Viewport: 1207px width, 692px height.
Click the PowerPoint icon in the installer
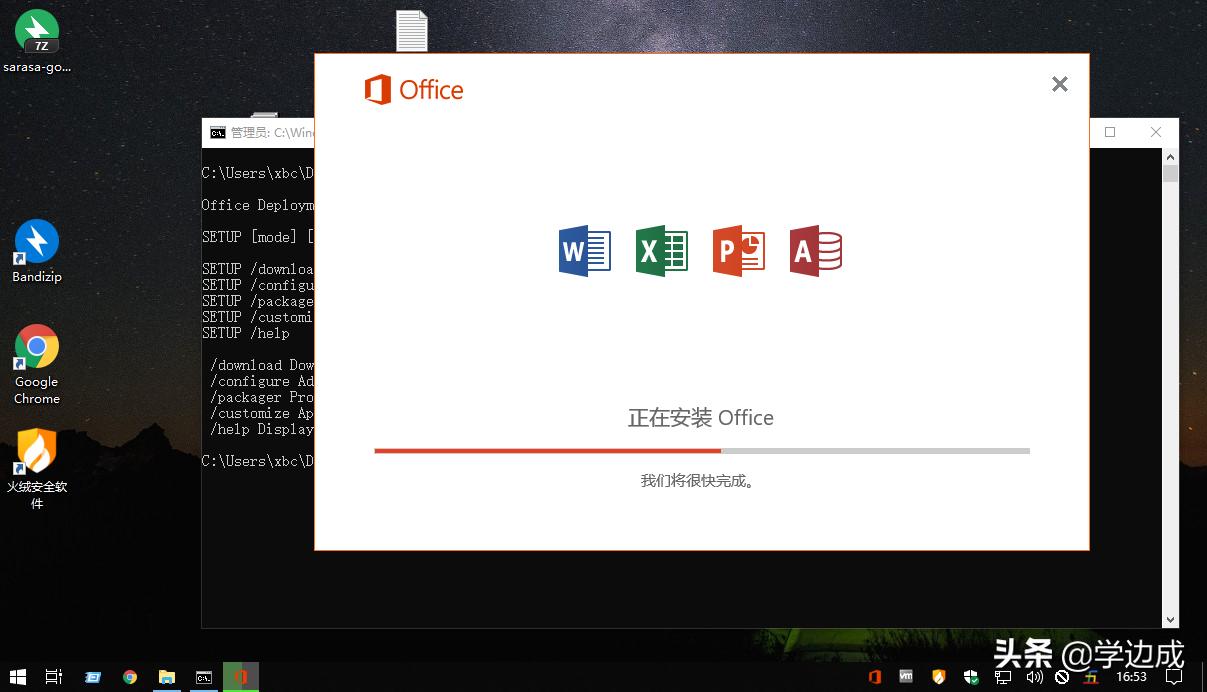coord(739,251)
